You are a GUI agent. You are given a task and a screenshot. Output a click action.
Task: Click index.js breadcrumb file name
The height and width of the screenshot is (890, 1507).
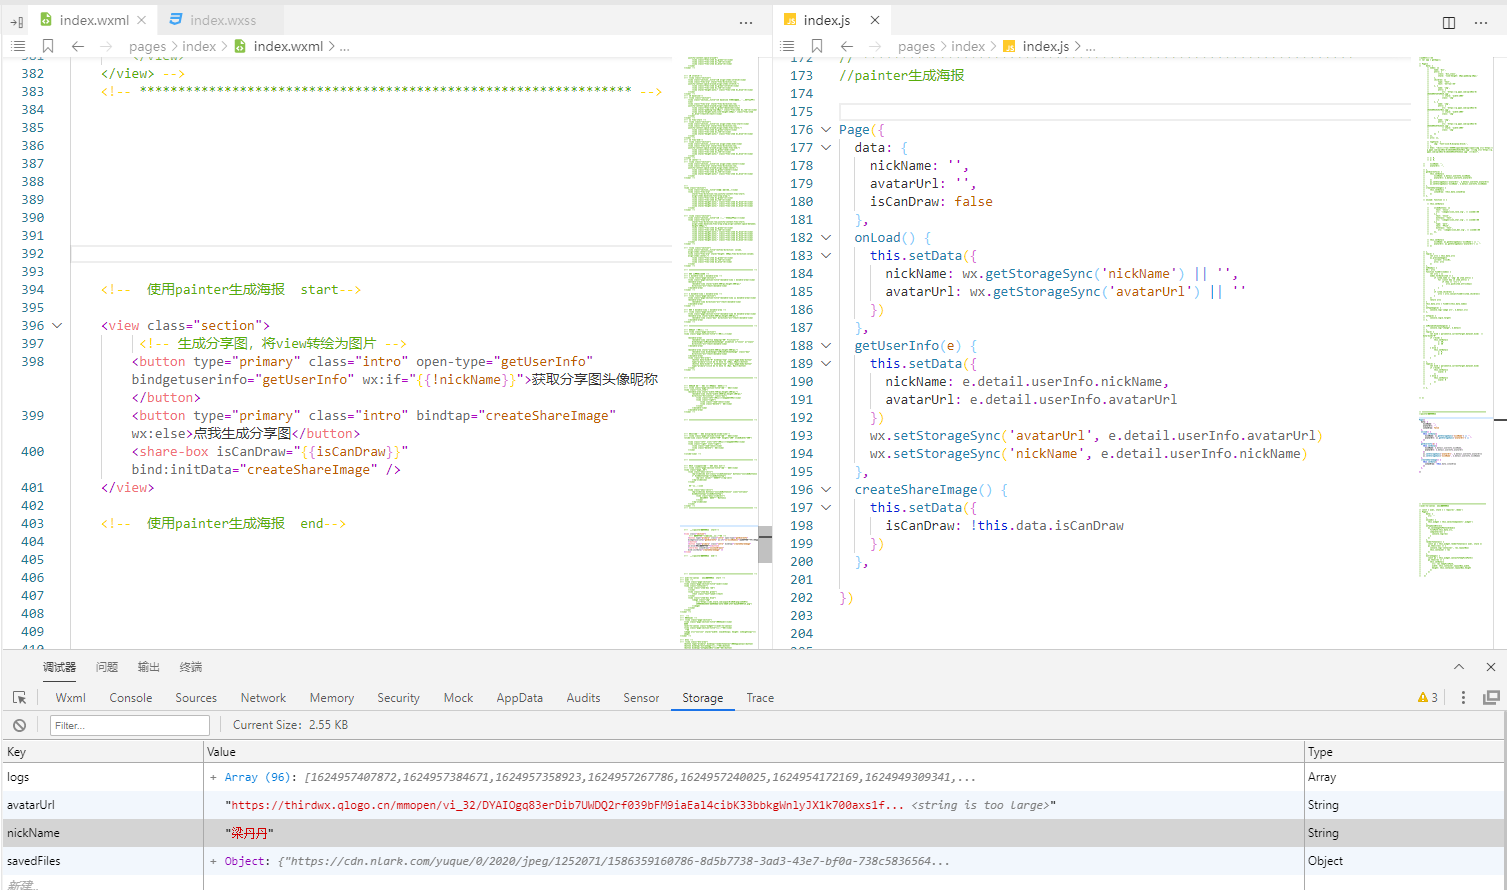tap(1046, 46)
